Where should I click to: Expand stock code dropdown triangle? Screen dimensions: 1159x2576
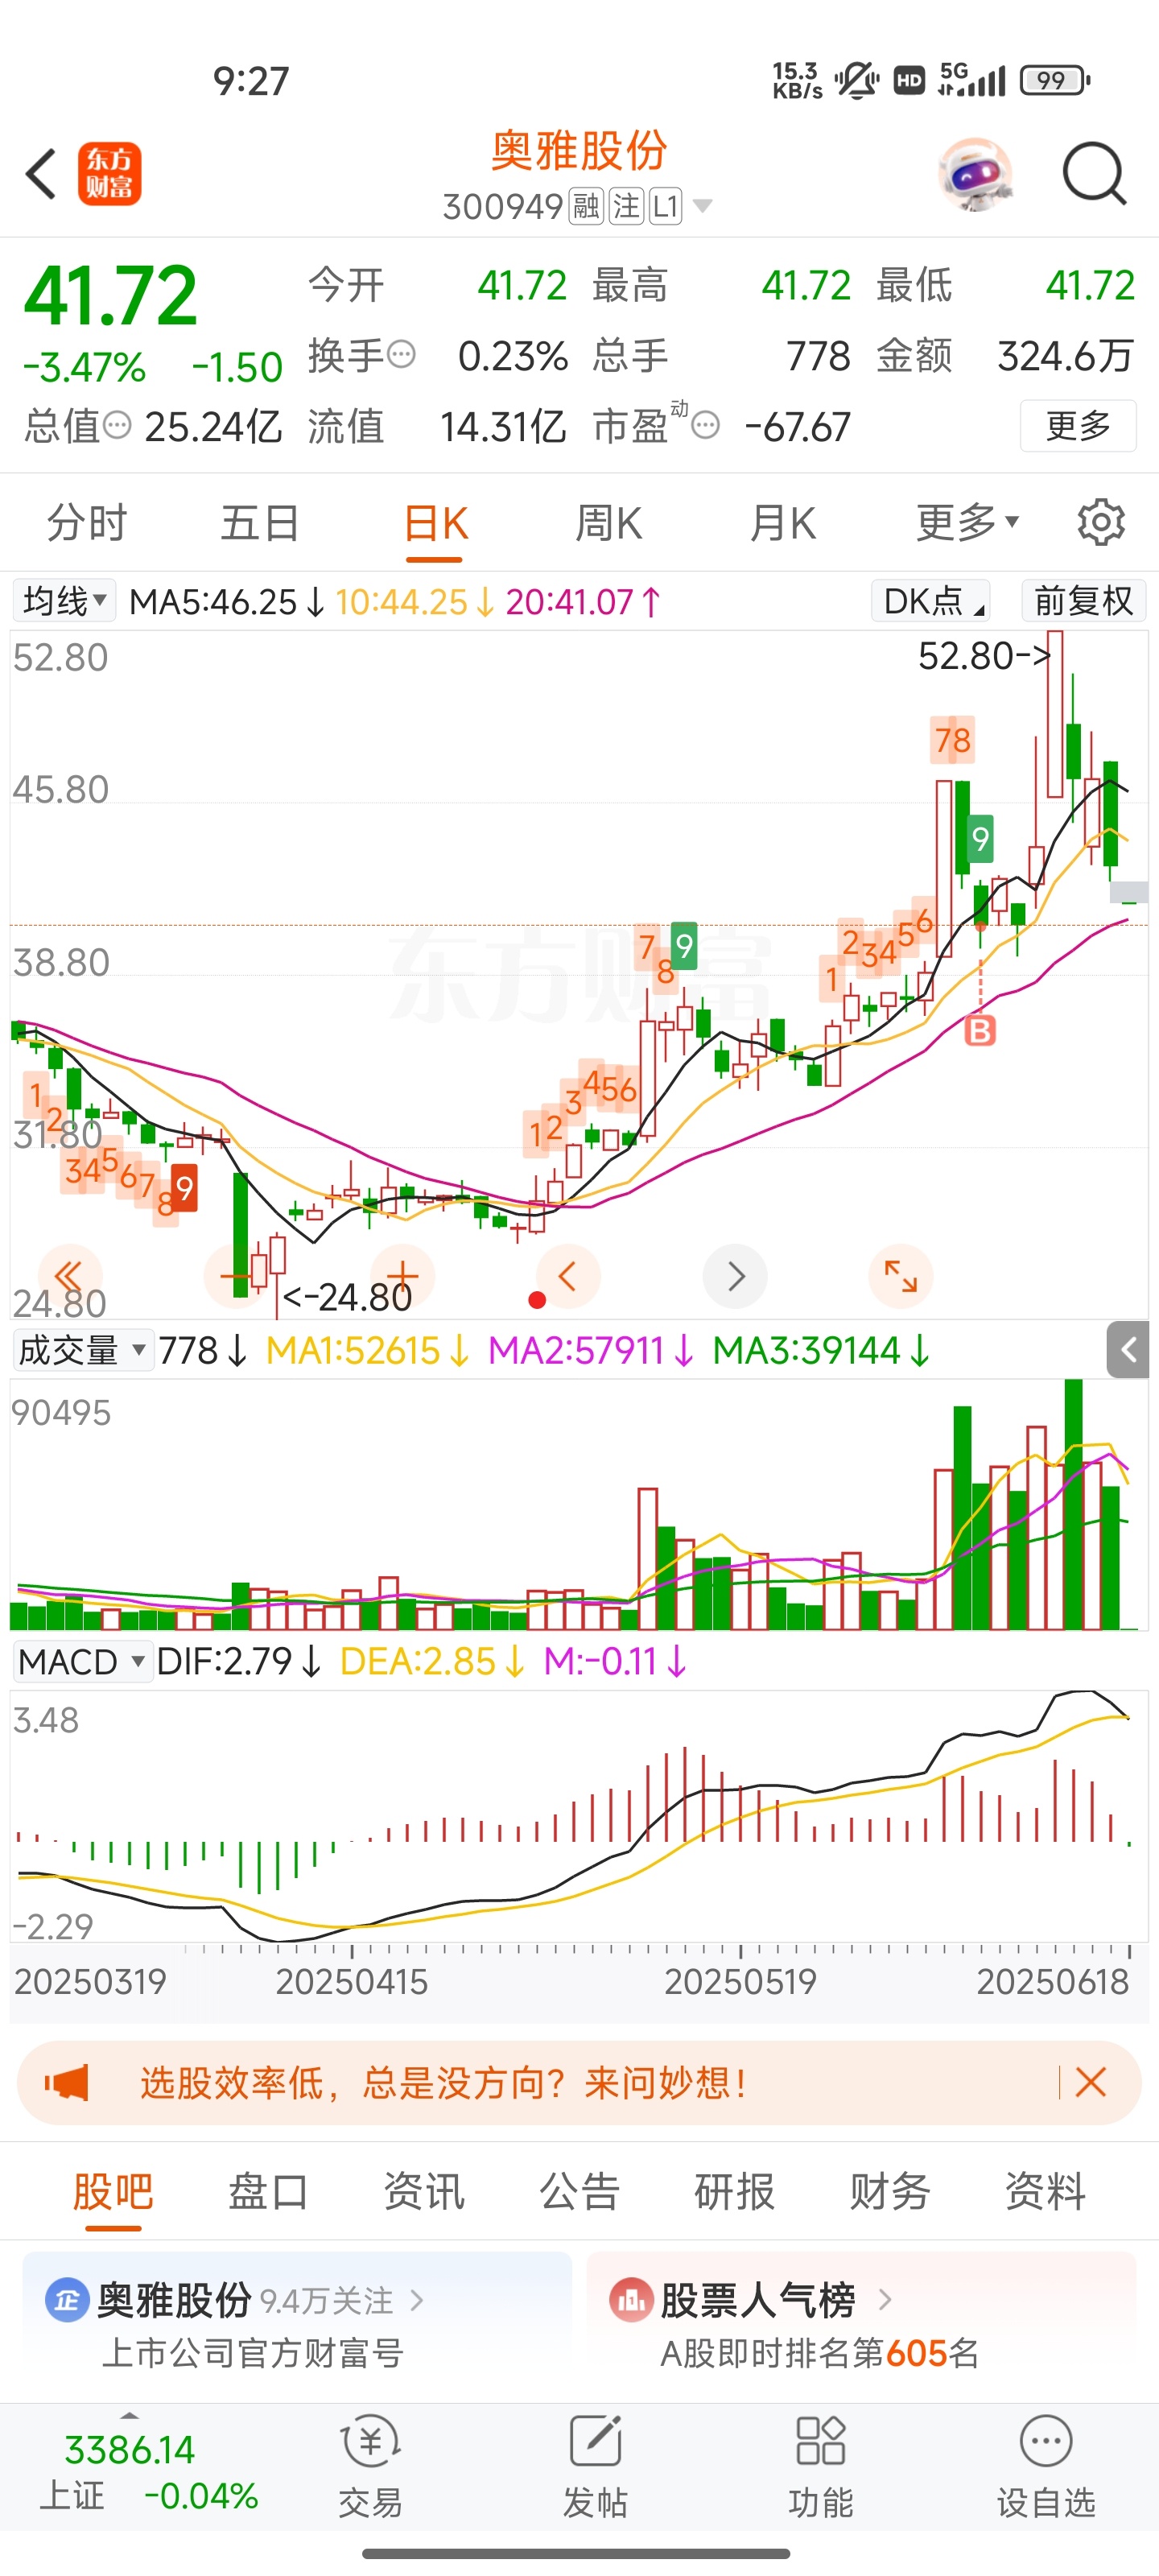pyautogui.click(x=703, y=206)
